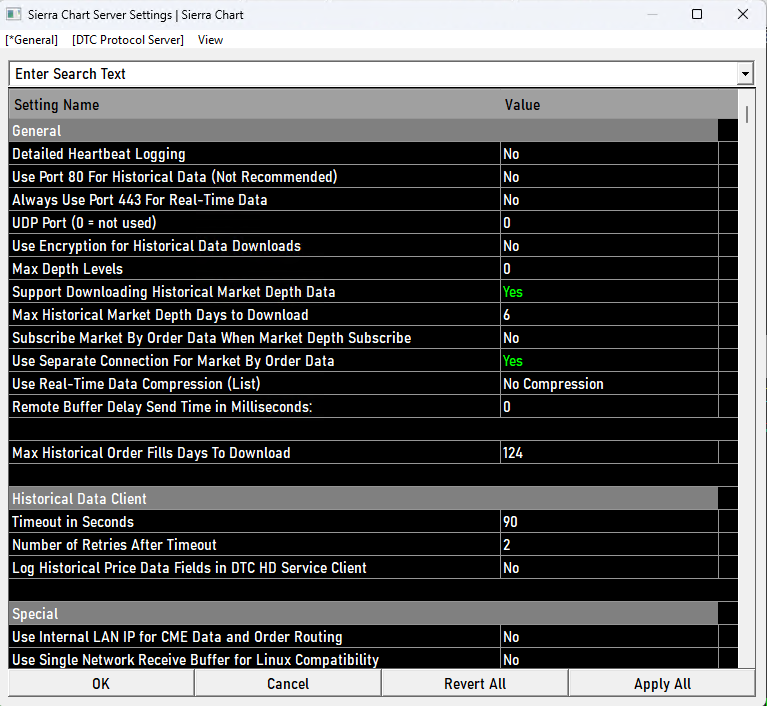Viewport: 767px width, 706px height.
Task: Select Remote Buffer Delay Send Time name
Action: pyautogui.click(x=254, y=407)
